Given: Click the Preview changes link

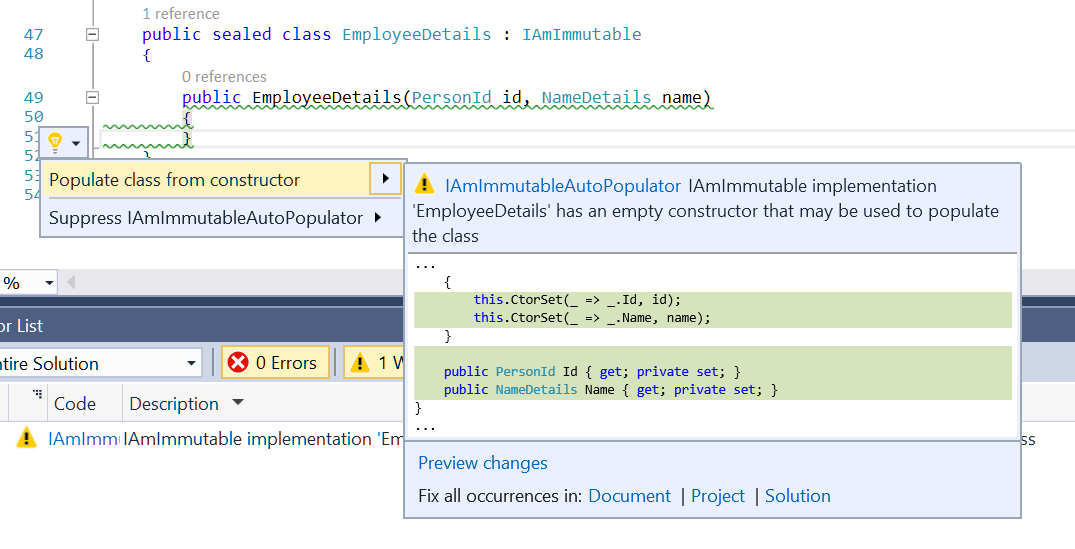Looking at the screenshot, I should click(483, 463).
